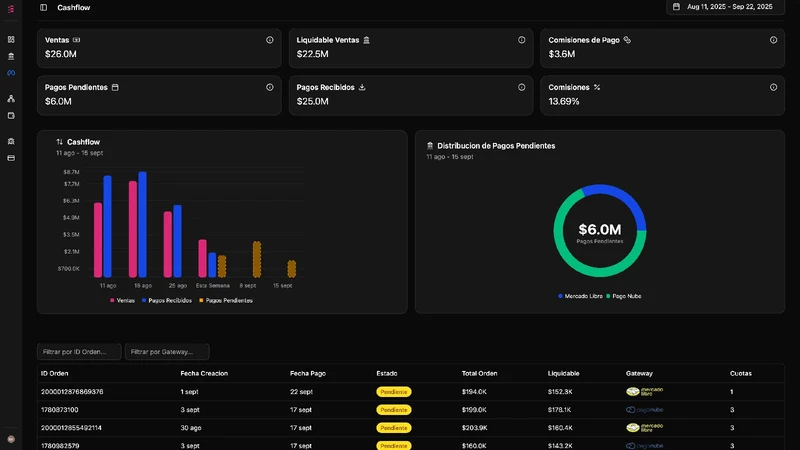Image resolution: width=800 pixels, height=450 pixels.
Task: Click the pink Ventas bar for 25 ago
Action: (x=167, y=244)
